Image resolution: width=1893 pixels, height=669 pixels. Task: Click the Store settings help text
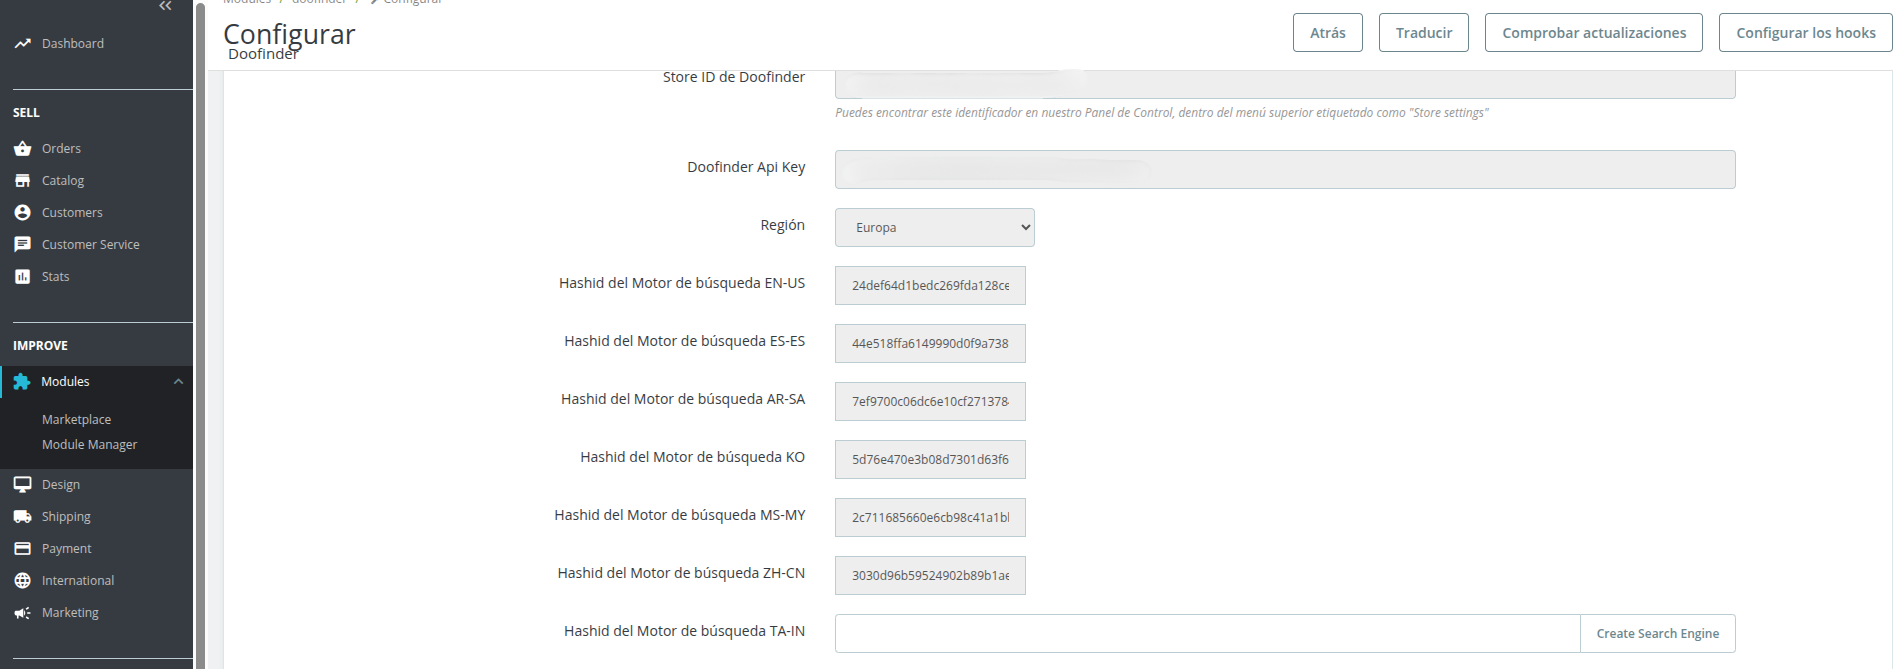pos(1161,113)
